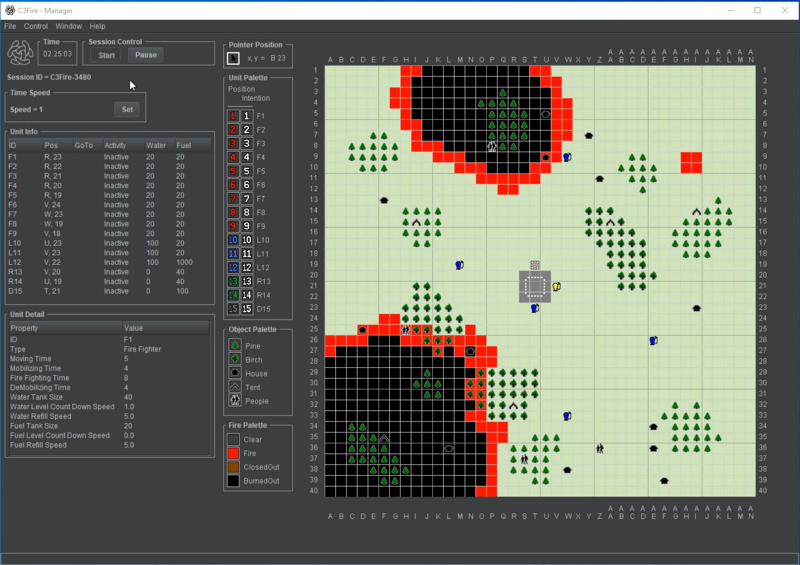This screenshot has height=565, width=800.
Task: Select blue L10 position icon in Unit Palette
Action: tap(233, 241)
